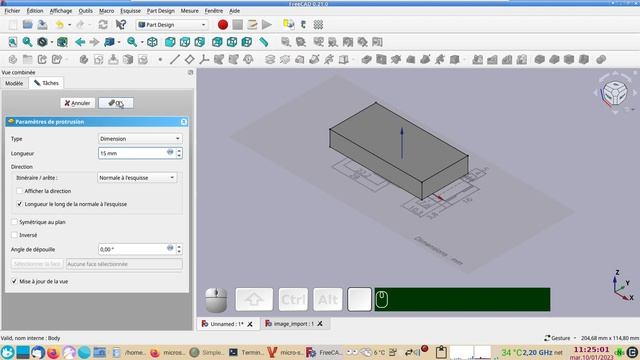Click the Save document icon
Viewport: 640px width, 360px height.
point(42,24)
